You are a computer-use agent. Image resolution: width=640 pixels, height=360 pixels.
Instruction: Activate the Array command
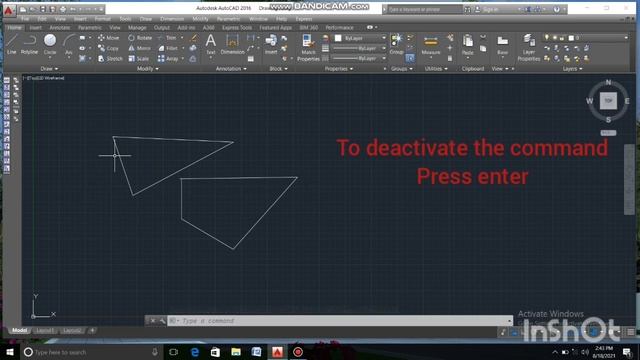pyautogui.click(x=168, y=59)
